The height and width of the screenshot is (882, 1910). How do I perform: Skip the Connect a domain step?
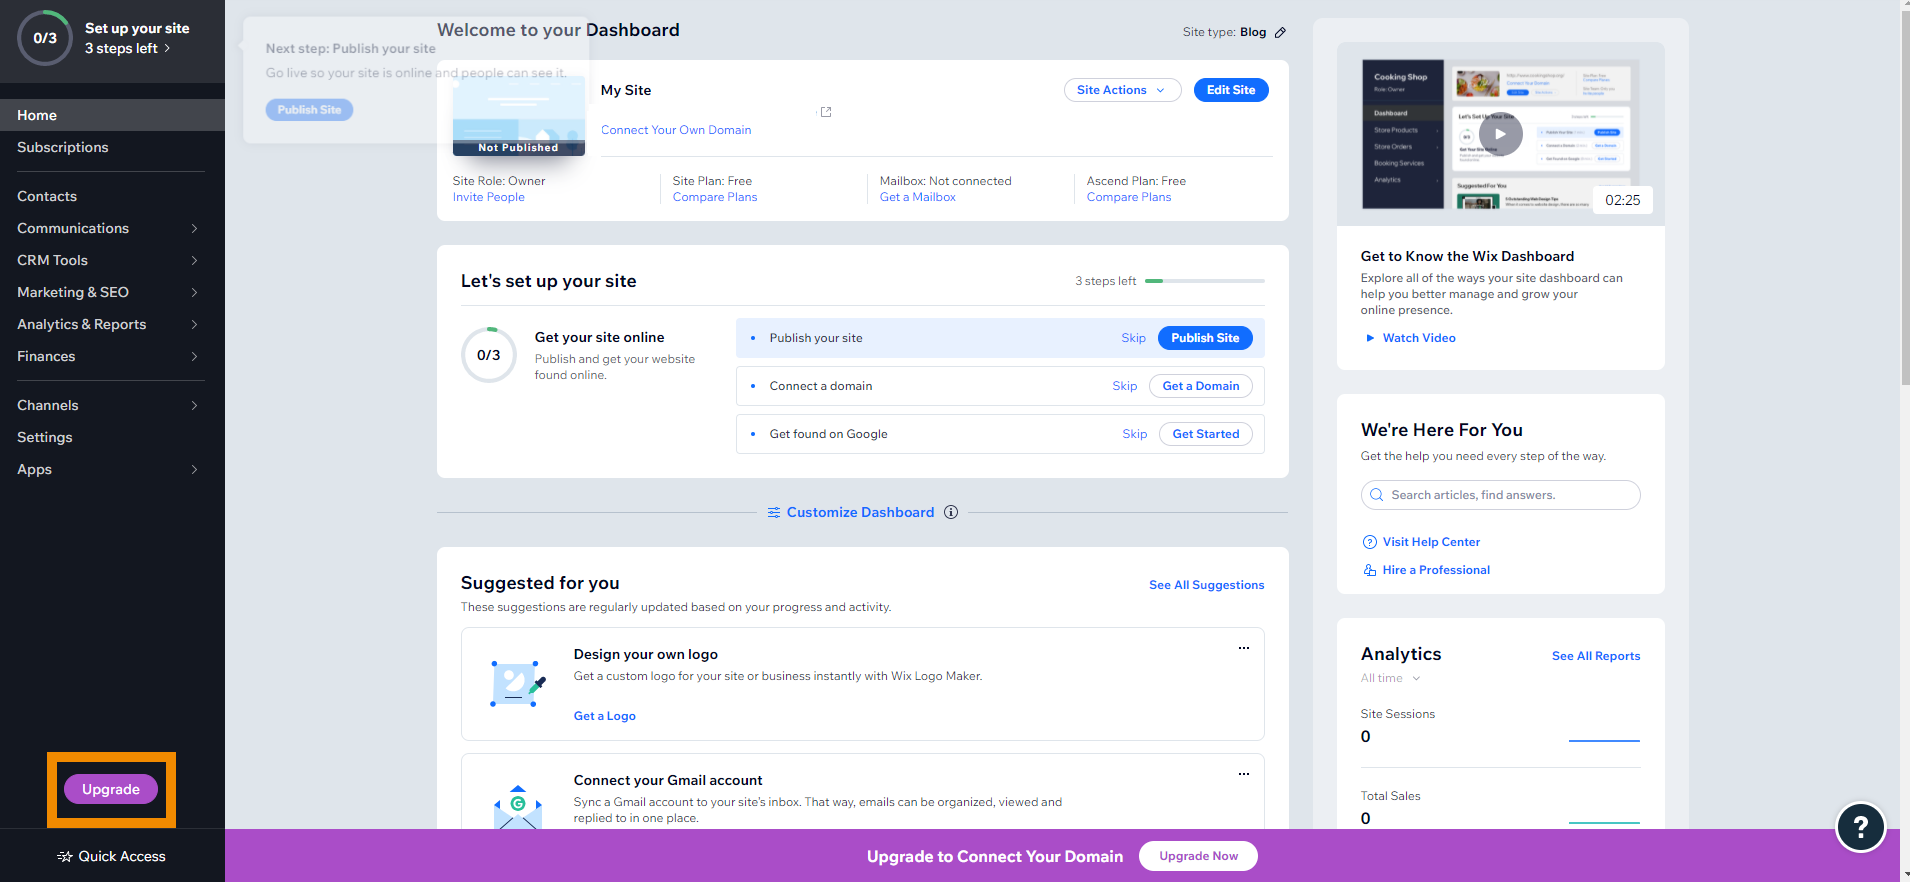pyautogui.click(x=1124, y=386)
